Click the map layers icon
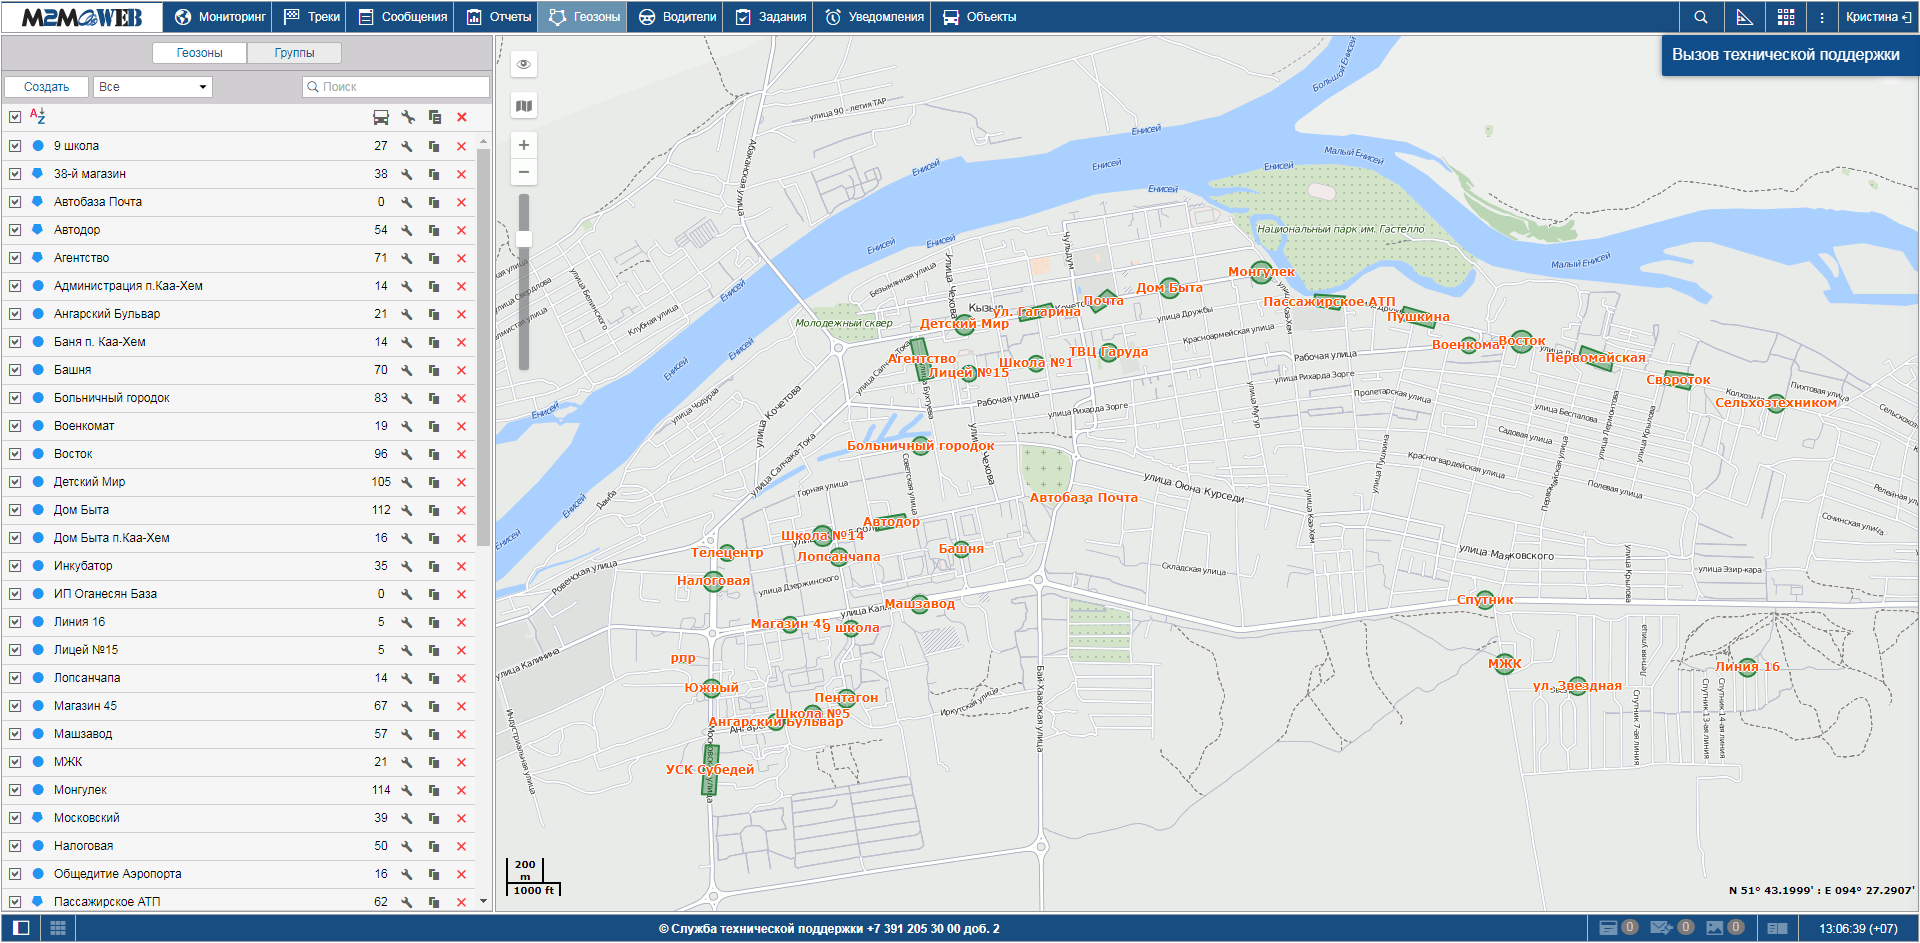The image size is (1920, 943). click(523, 106)
